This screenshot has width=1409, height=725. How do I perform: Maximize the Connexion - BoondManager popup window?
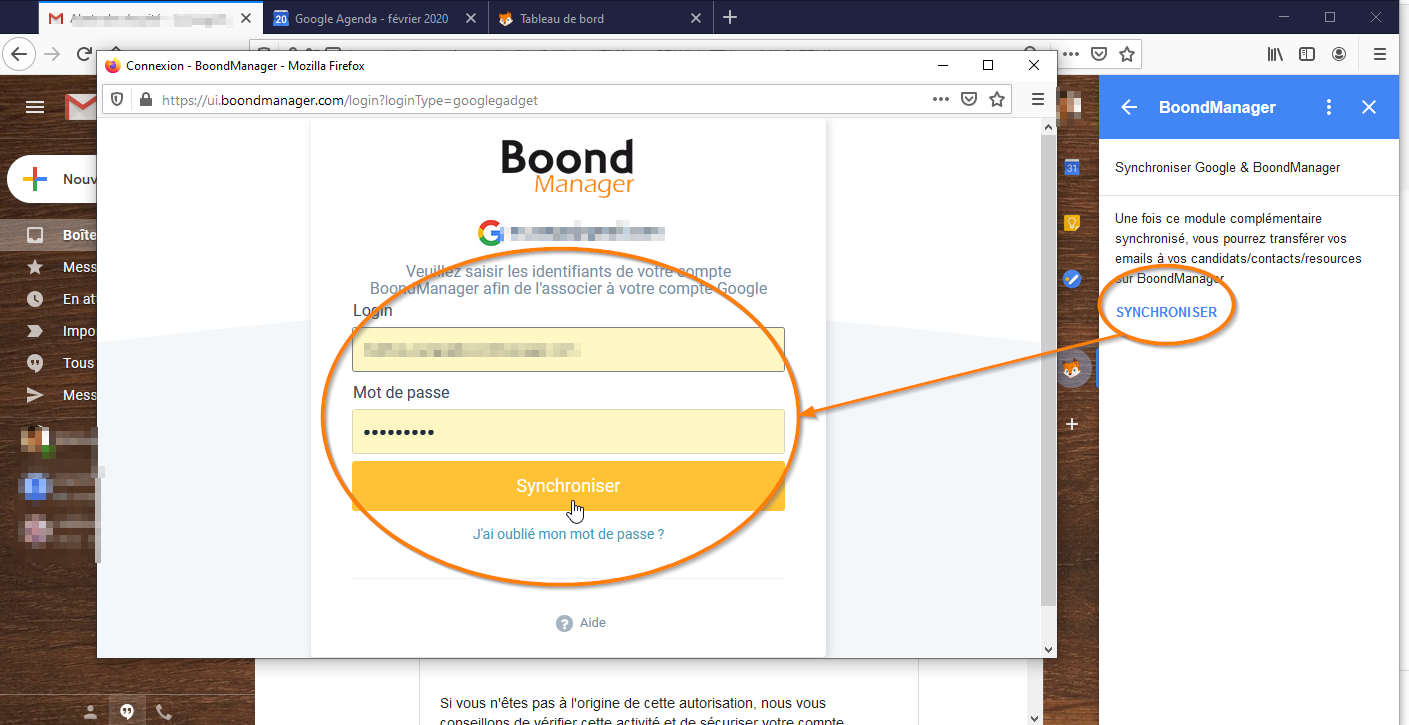coord(988,65)
